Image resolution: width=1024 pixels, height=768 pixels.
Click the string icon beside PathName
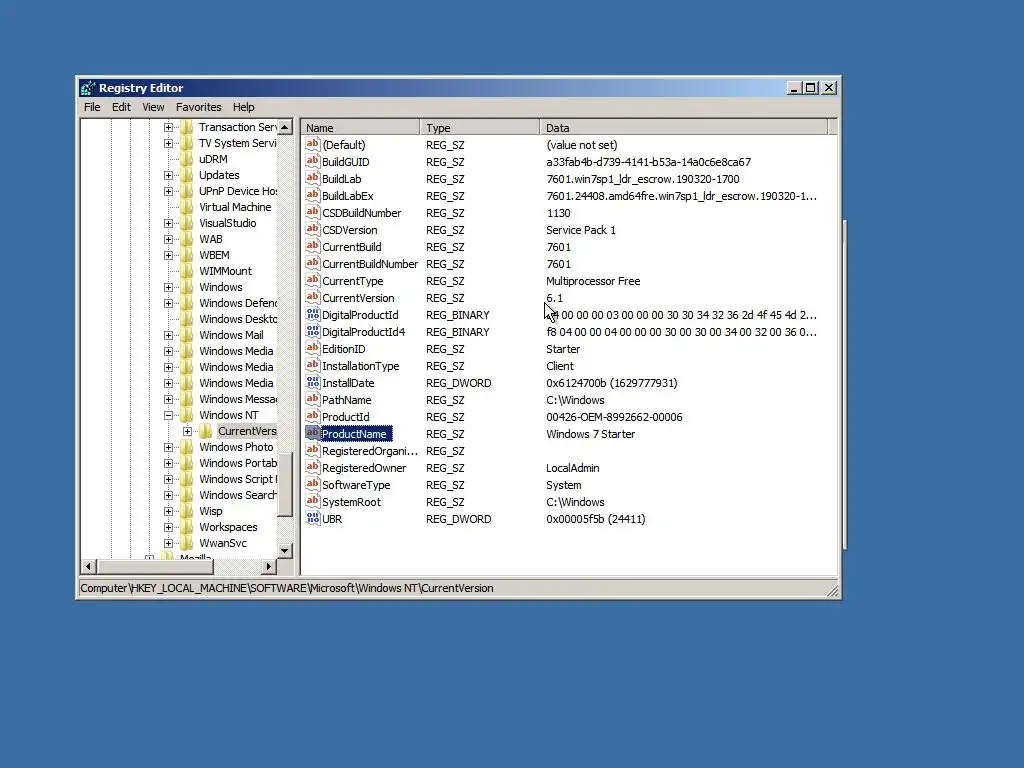(313, 399)
